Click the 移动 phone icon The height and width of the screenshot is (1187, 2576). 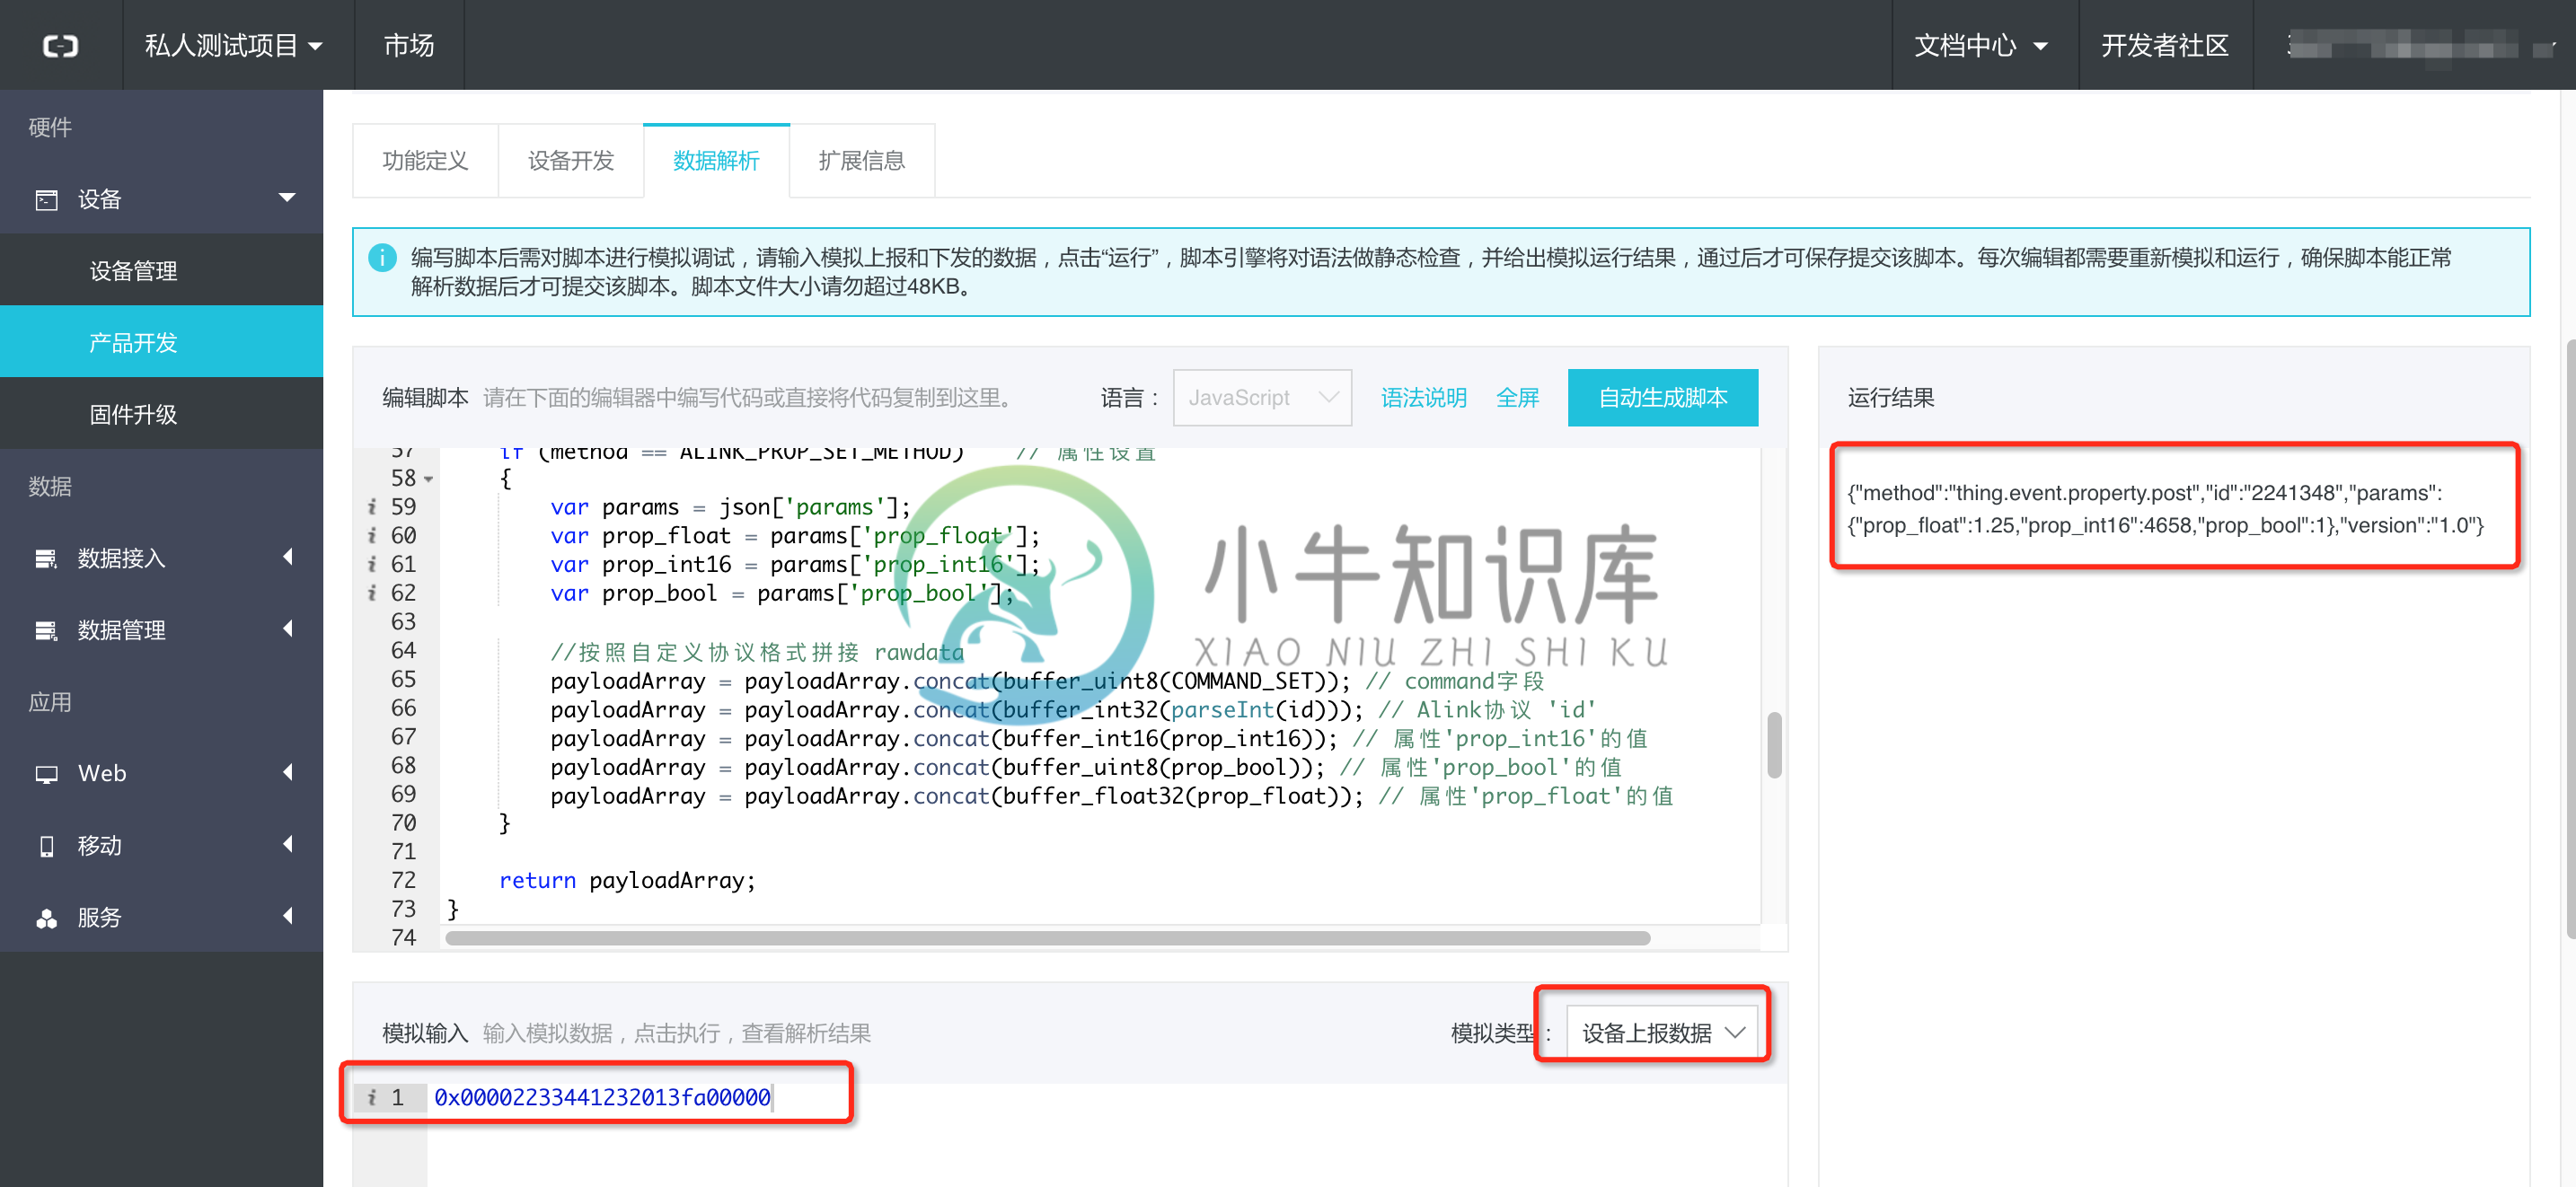tap(46, 846)
